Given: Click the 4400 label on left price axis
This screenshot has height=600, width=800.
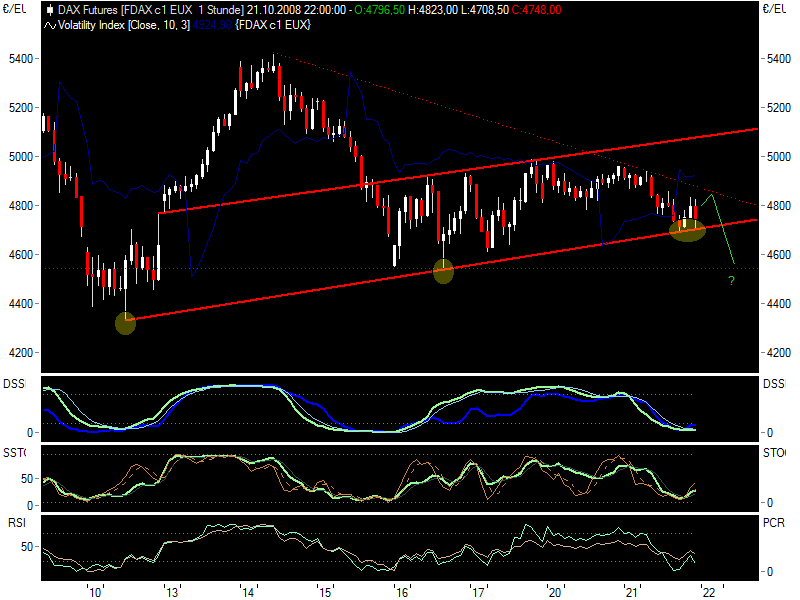Looking at the screenshot, I should click(20, 304).
